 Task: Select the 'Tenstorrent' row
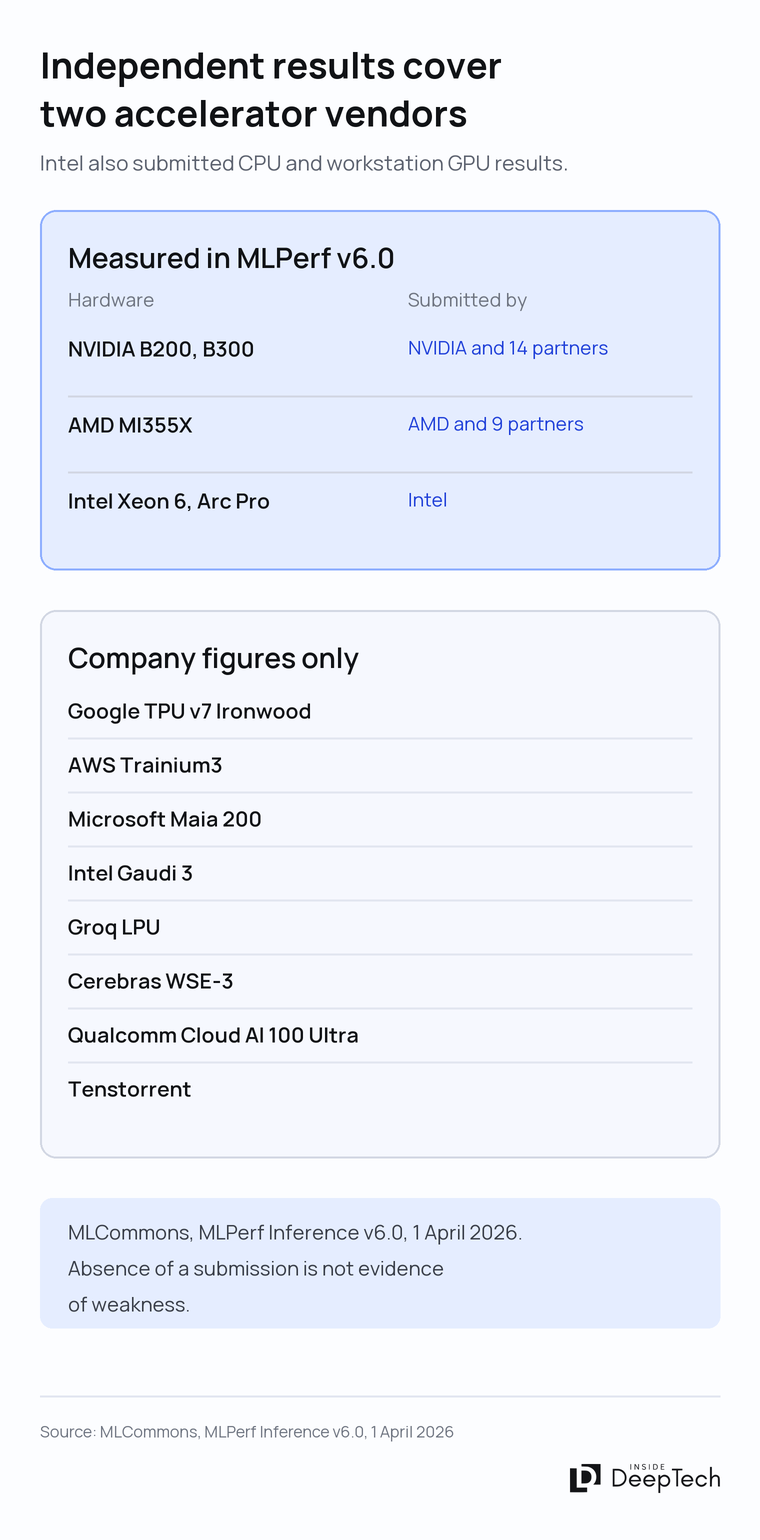tap(380, 1089)
